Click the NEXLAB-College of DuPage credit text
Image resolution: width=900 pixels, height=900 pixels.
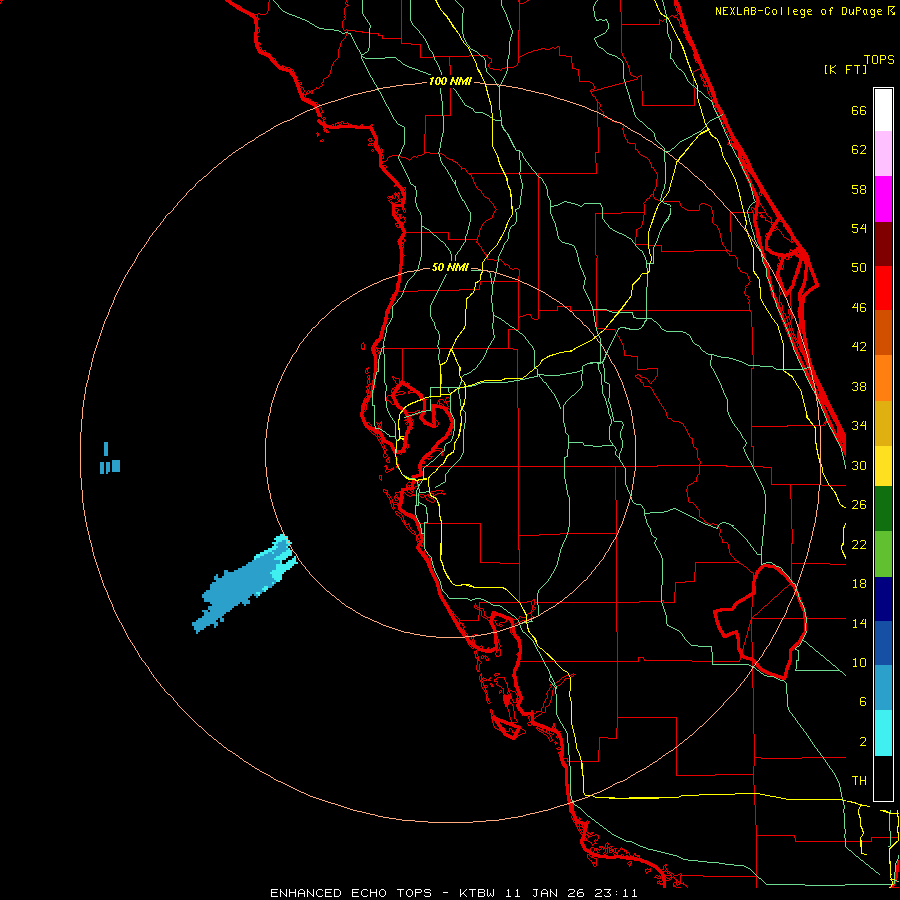point(800,11)
